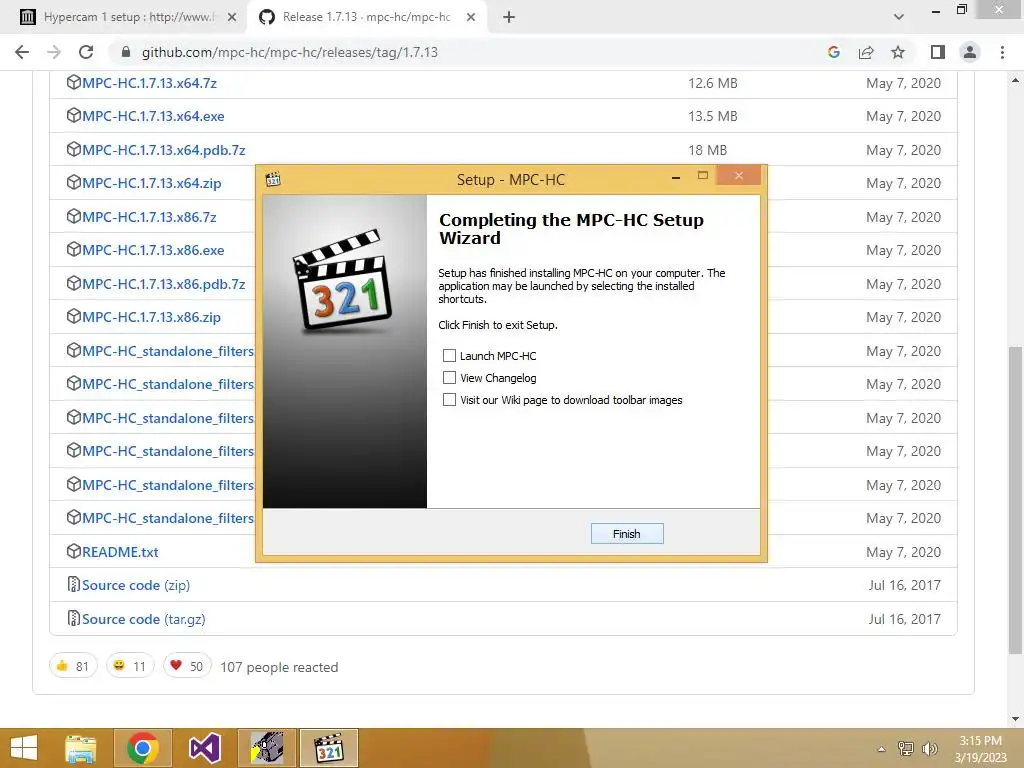
Task: Click zip file icon beside Source code (zip)
Action: 74,584
